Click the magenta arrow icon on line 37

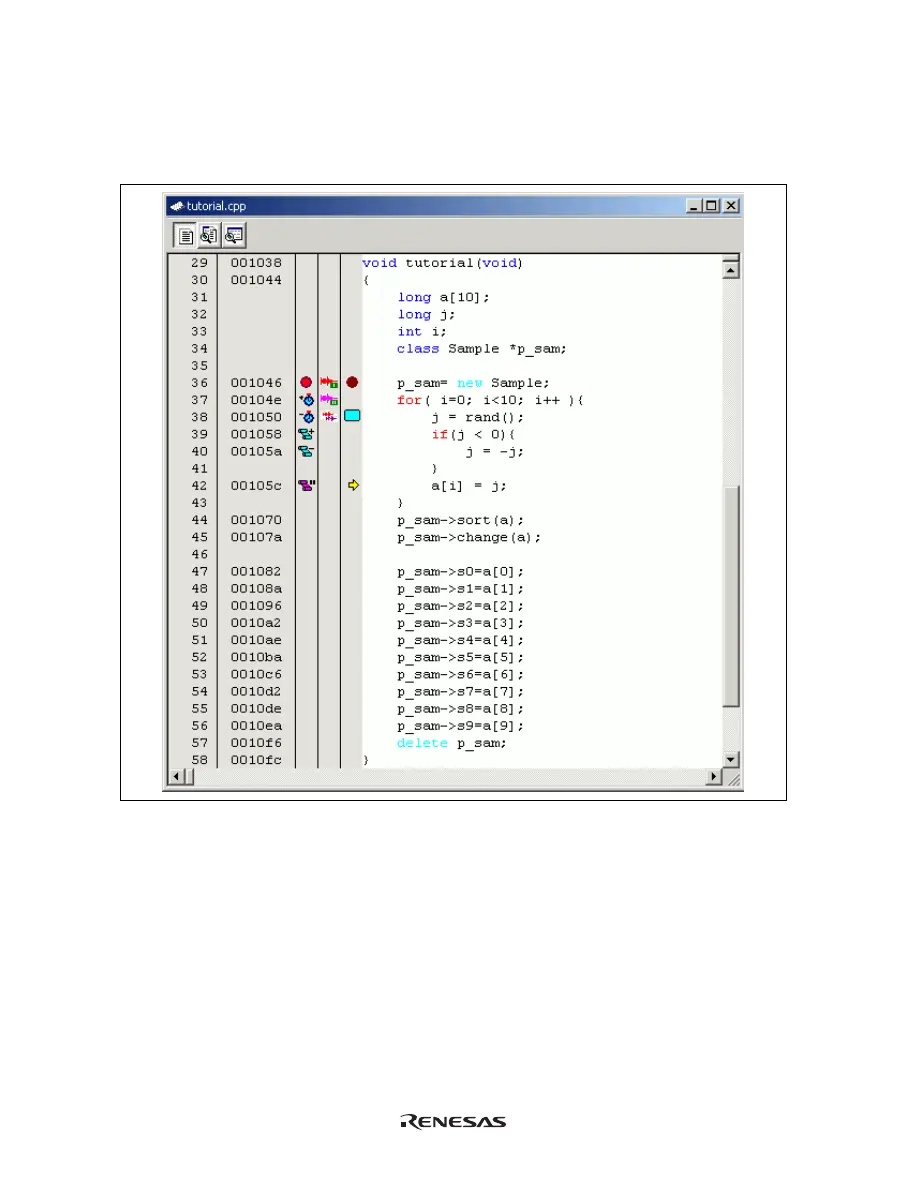pos(329,399)
